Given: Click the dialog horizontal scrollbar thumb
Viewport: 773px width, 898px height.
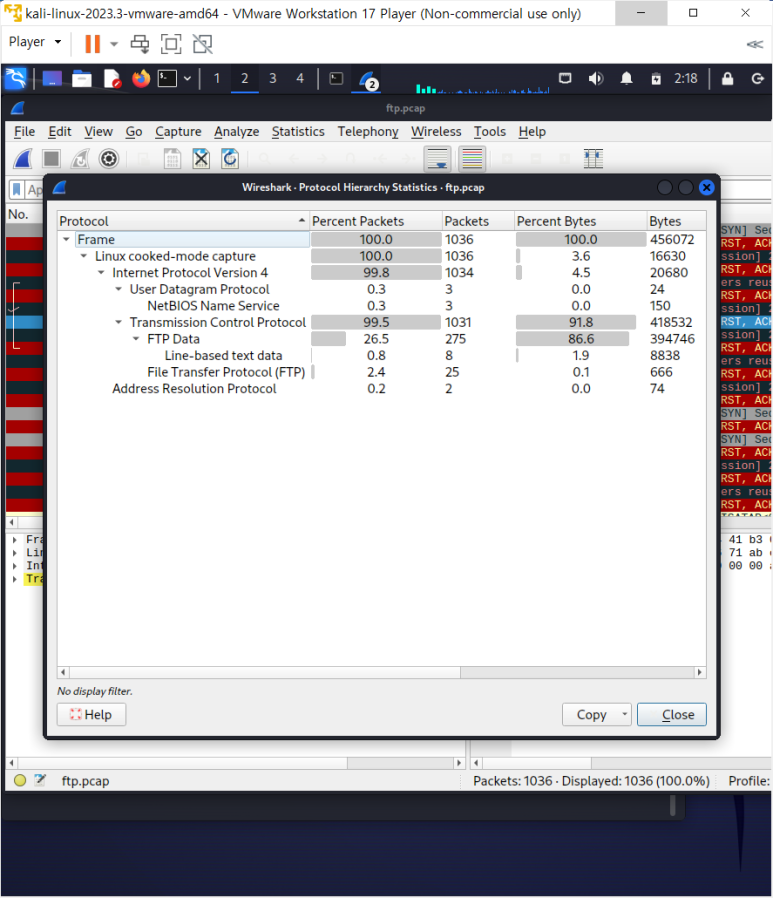Looking at the screenshot, I should 265,672.
